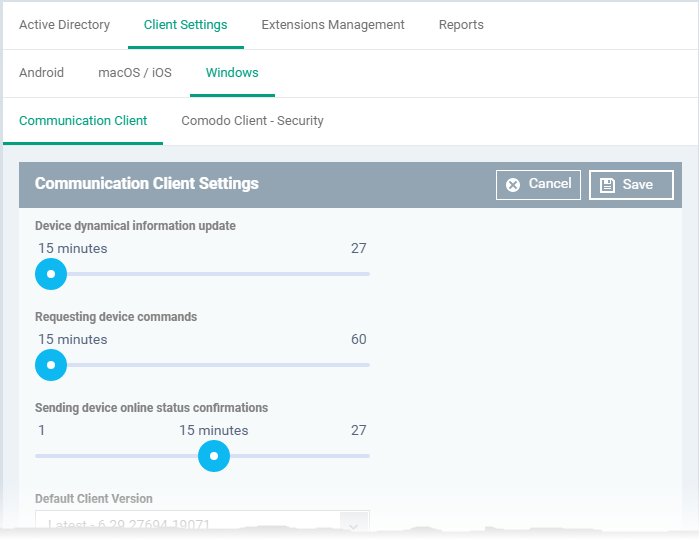Click the 'Device dynamical information update' label

135,226
